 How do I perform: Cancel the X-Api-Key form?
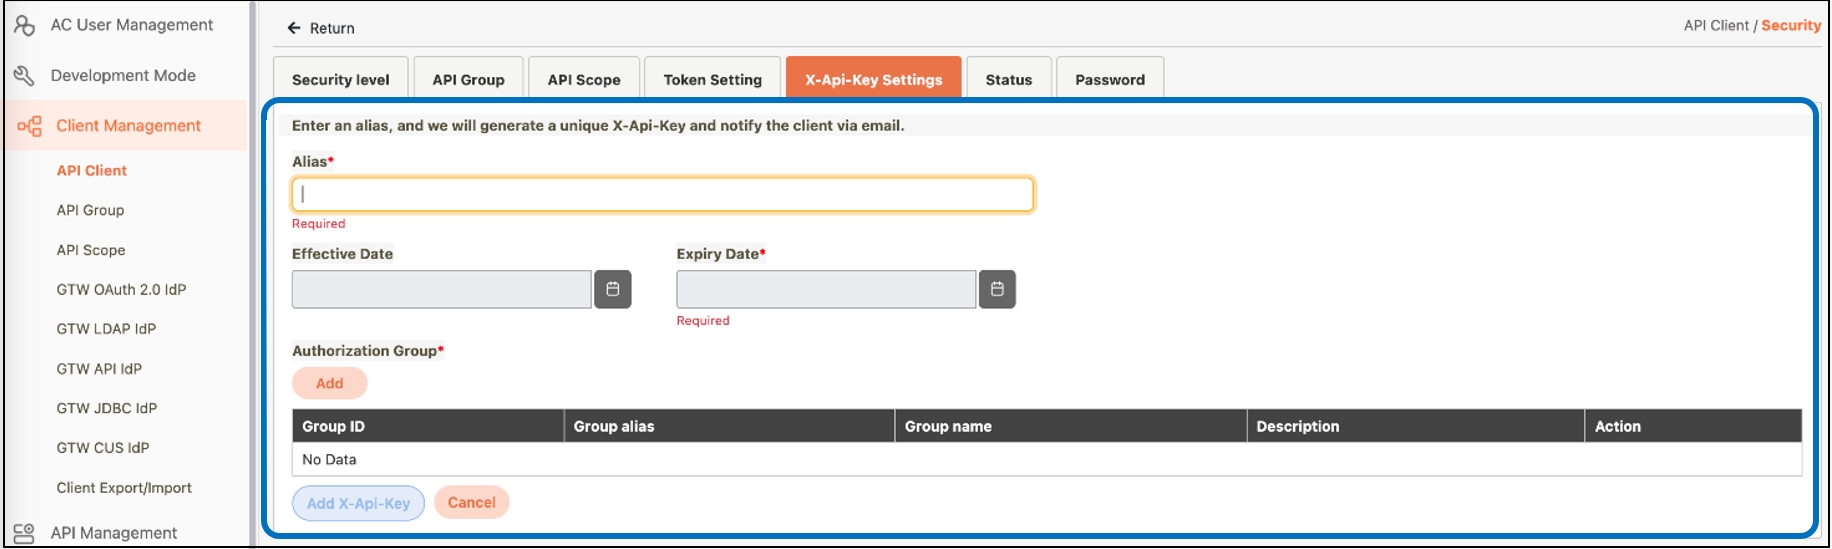[471, 502]
